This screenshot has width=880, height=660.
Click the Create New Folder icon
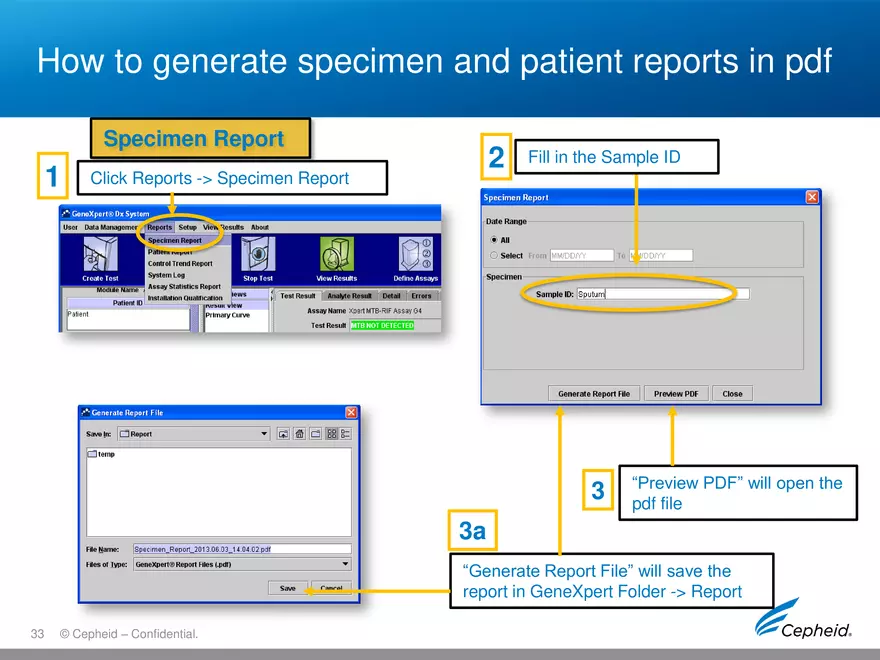pos(314,433)
